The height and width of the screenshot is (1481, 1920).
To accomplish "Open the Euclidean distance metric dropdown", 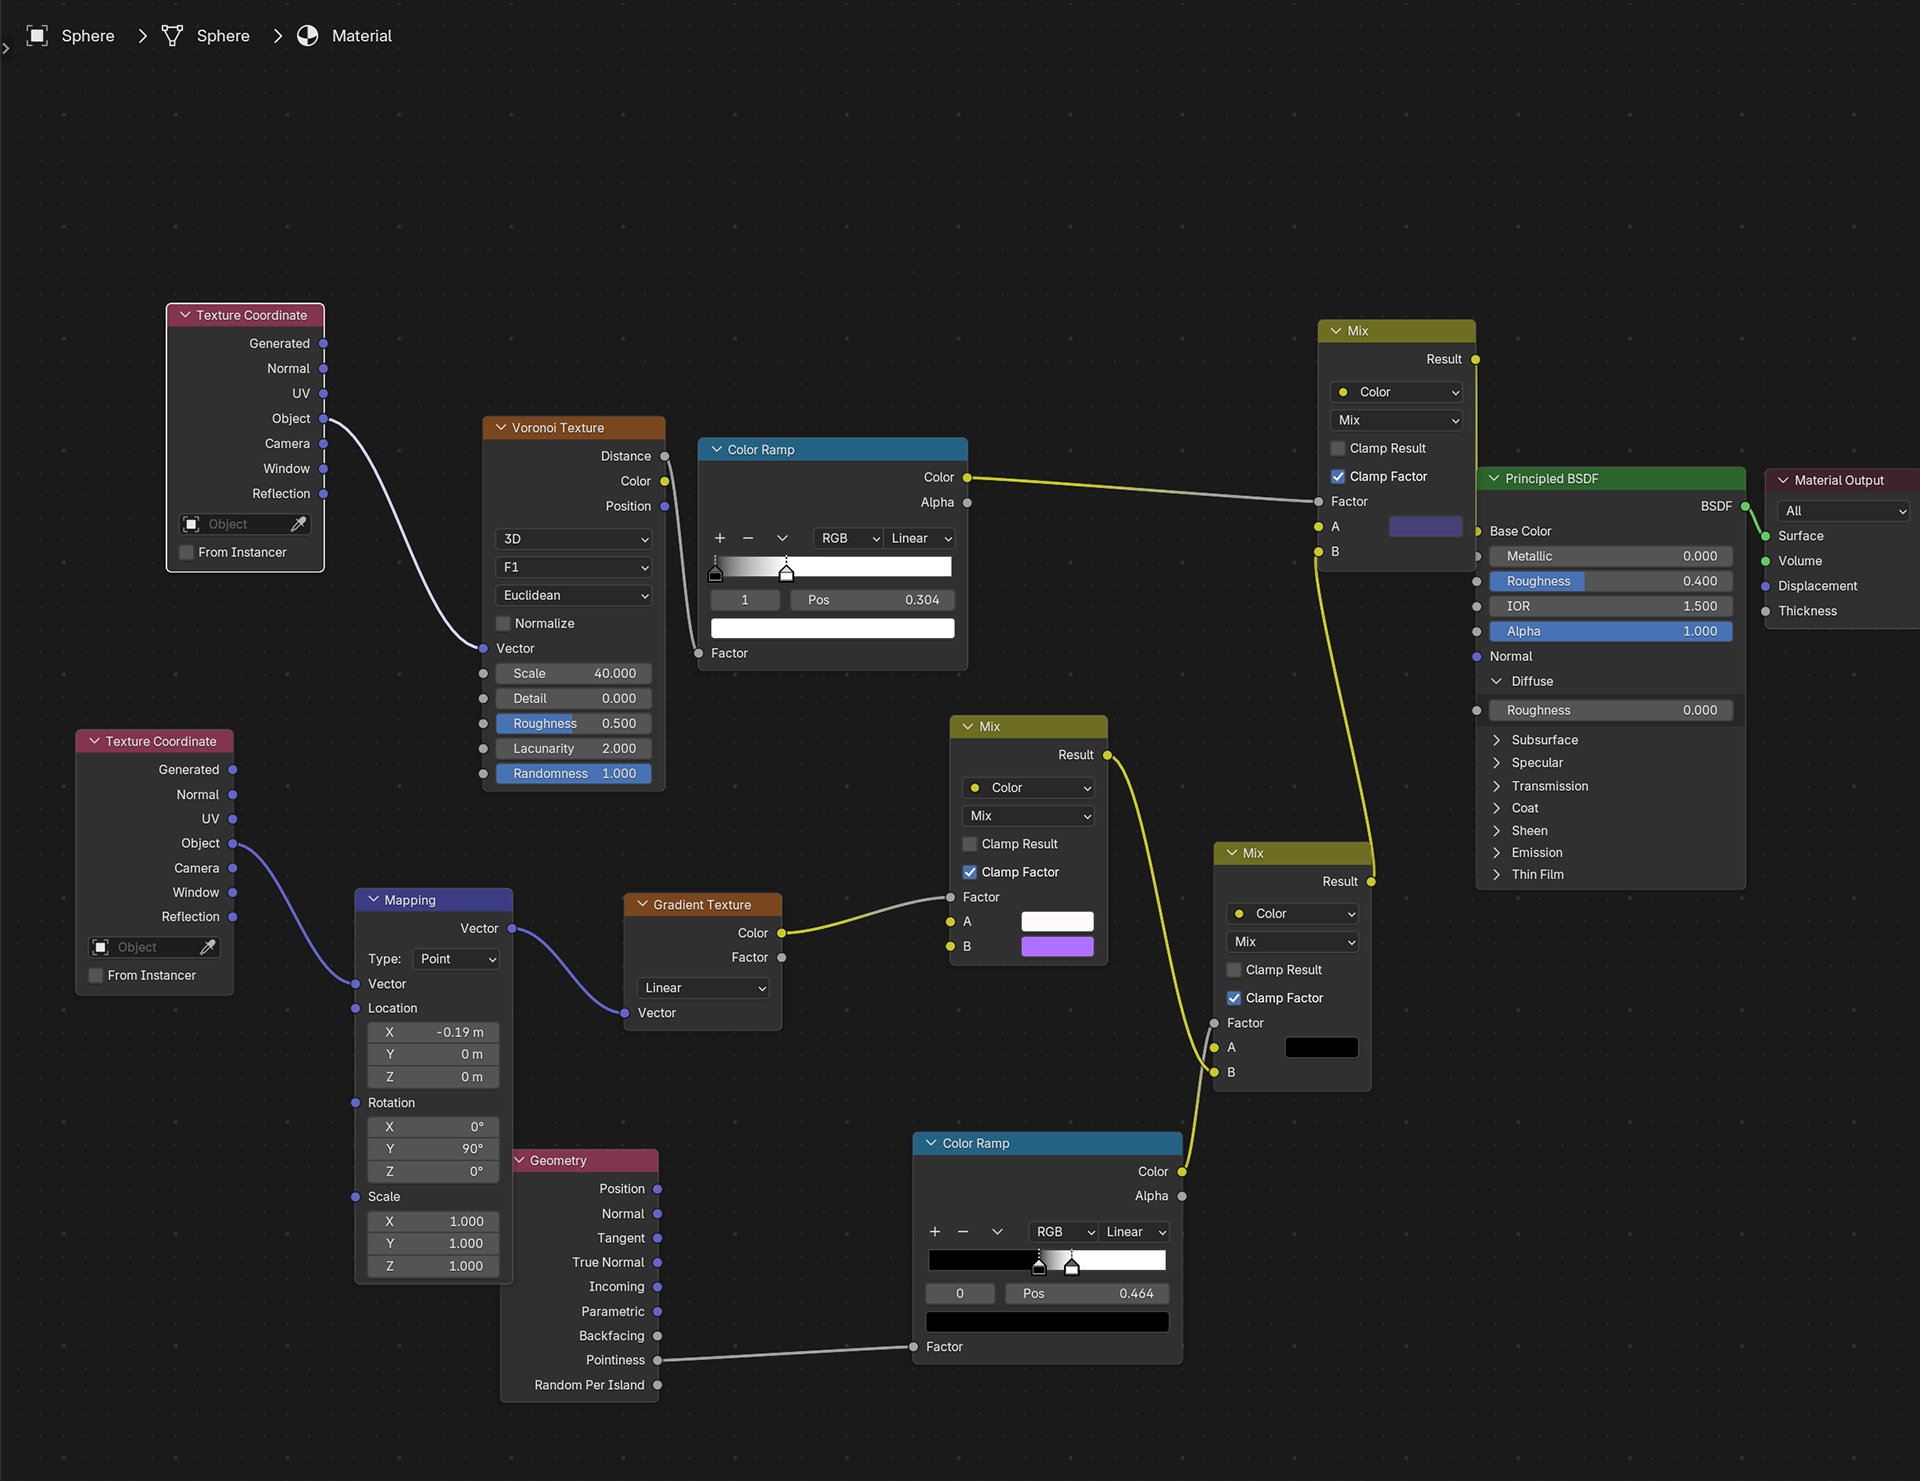I will 574,595.
